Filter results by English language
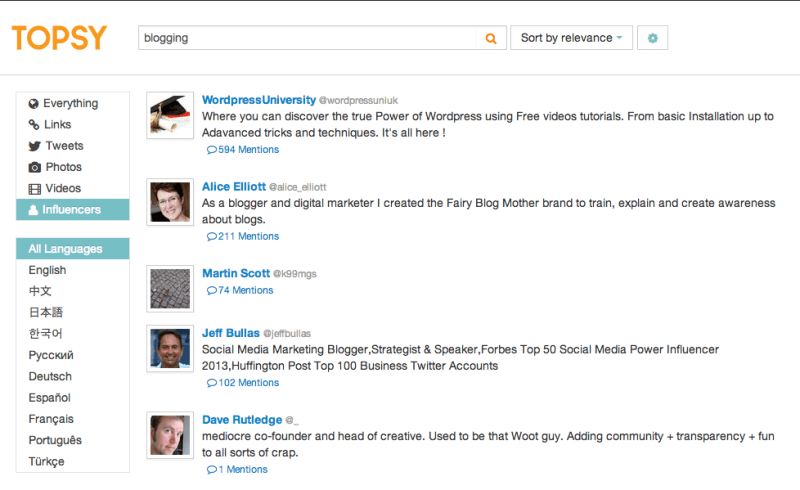800x490 pixels. click(x=47, y=270)
